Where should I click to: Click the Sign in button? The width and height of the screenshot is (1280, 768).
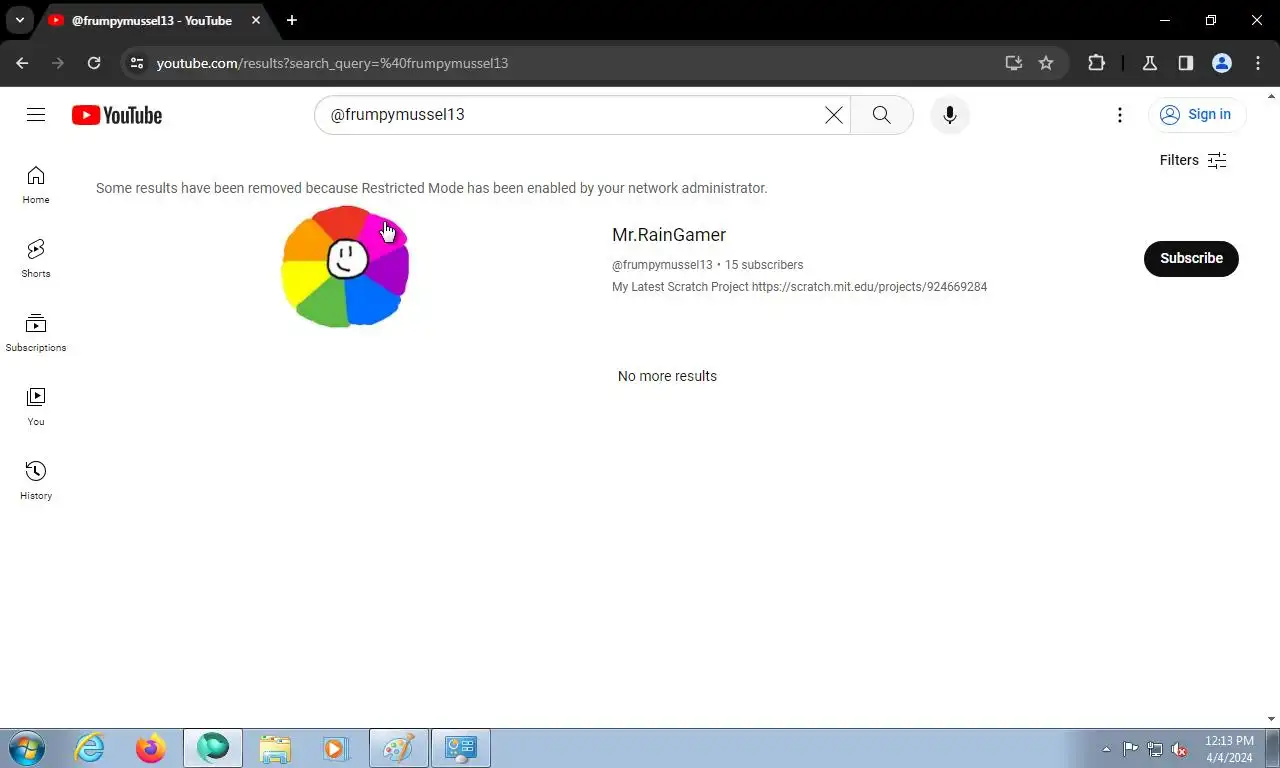click(1197, 115)
